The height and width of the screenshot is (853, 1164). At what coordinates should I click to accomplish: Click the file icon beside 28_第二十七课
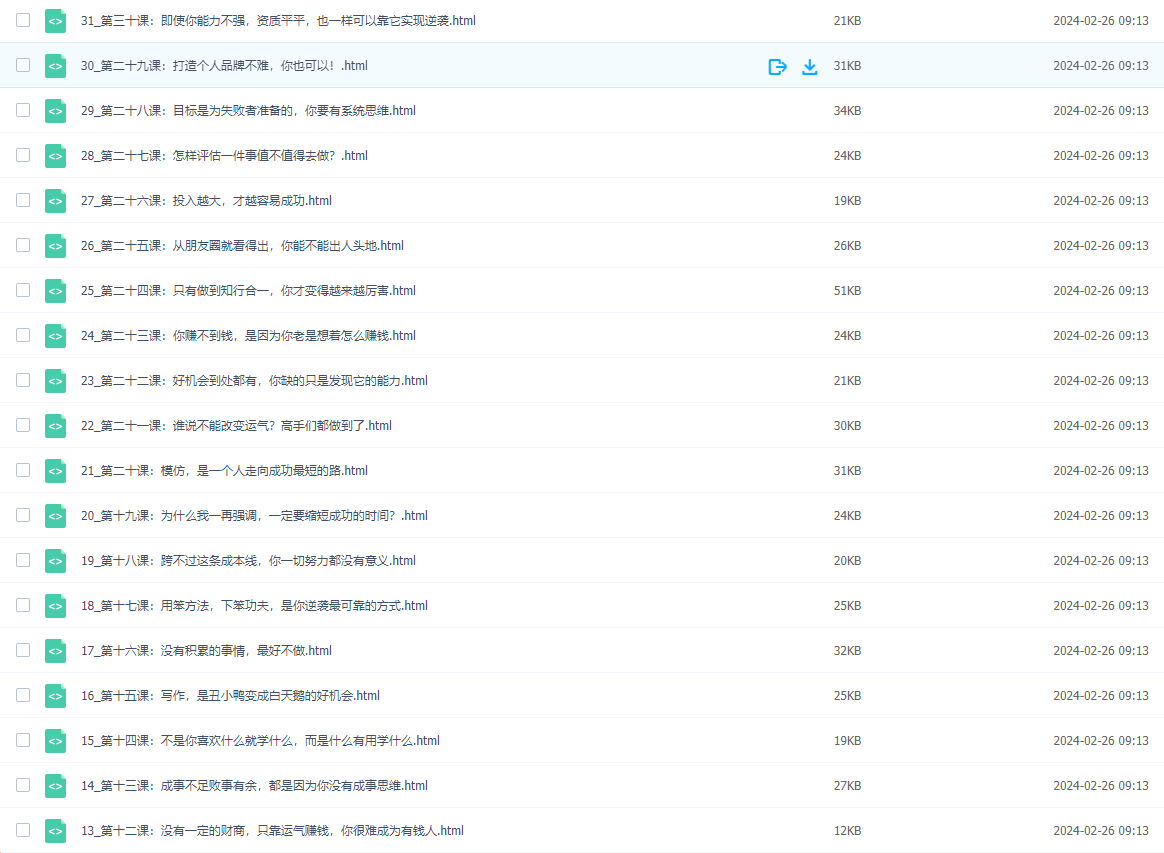pyautogui.click(x=55, y=156)
